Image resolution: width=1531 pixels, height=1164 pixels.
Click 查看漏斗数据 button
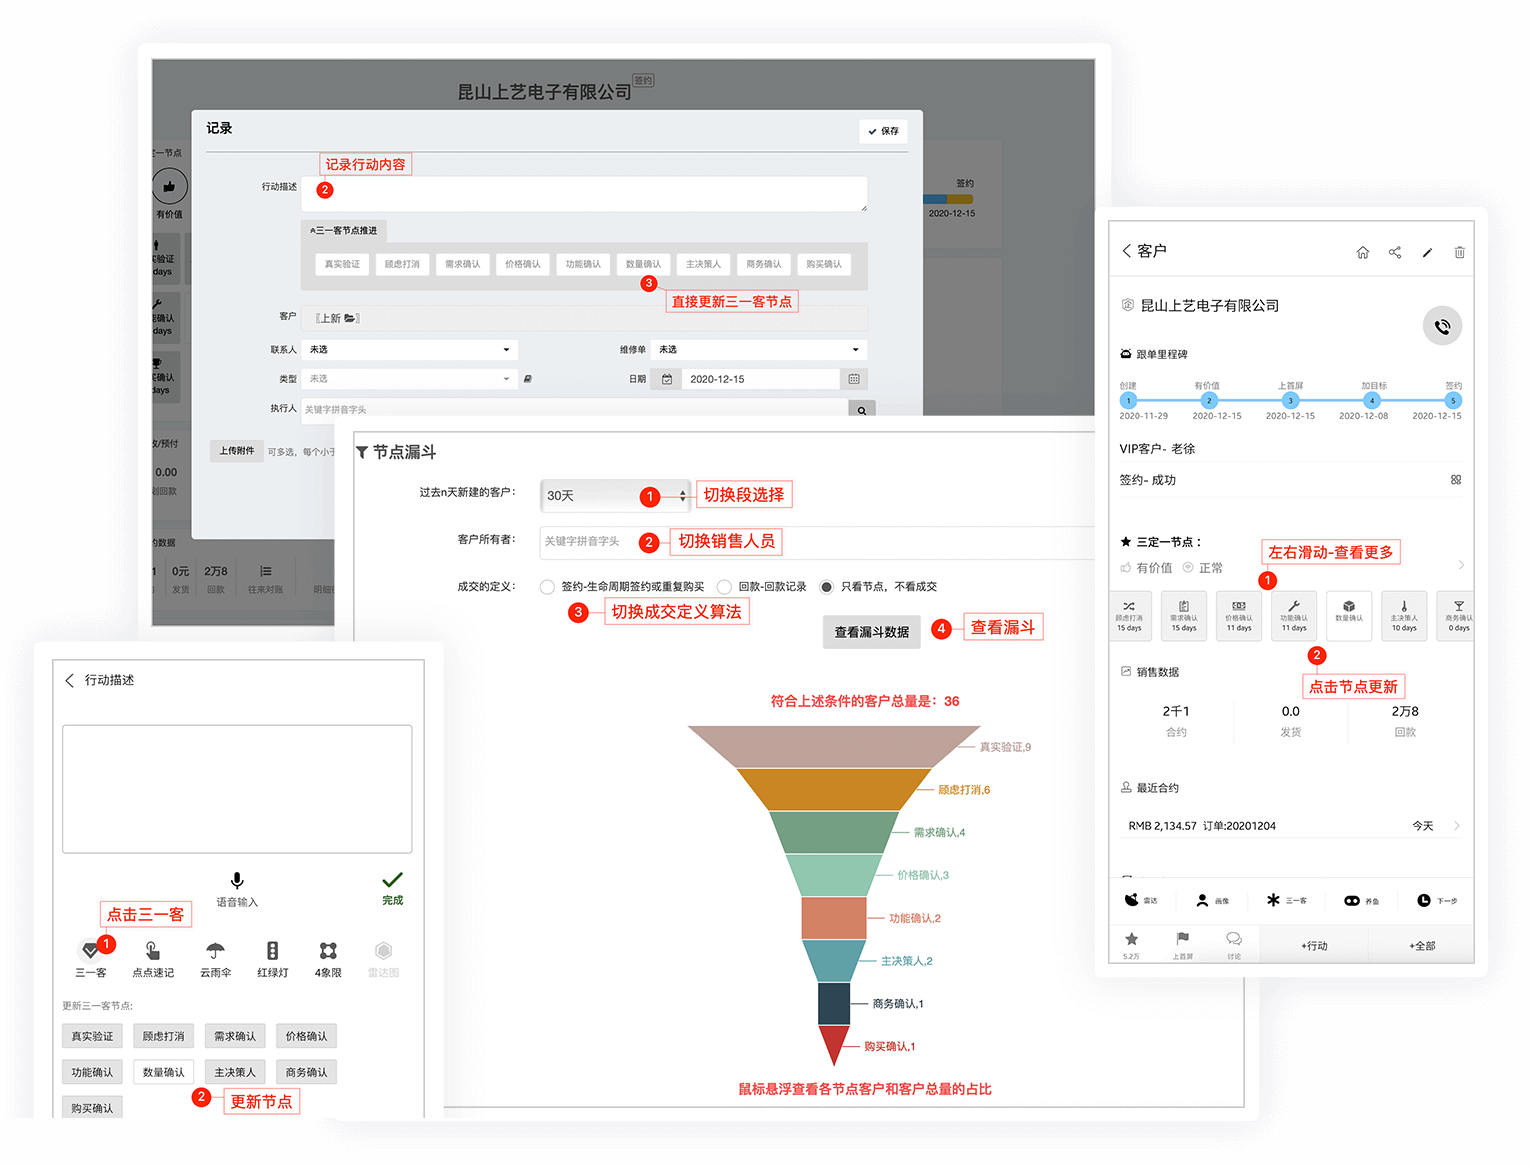(x=871, y=632)
